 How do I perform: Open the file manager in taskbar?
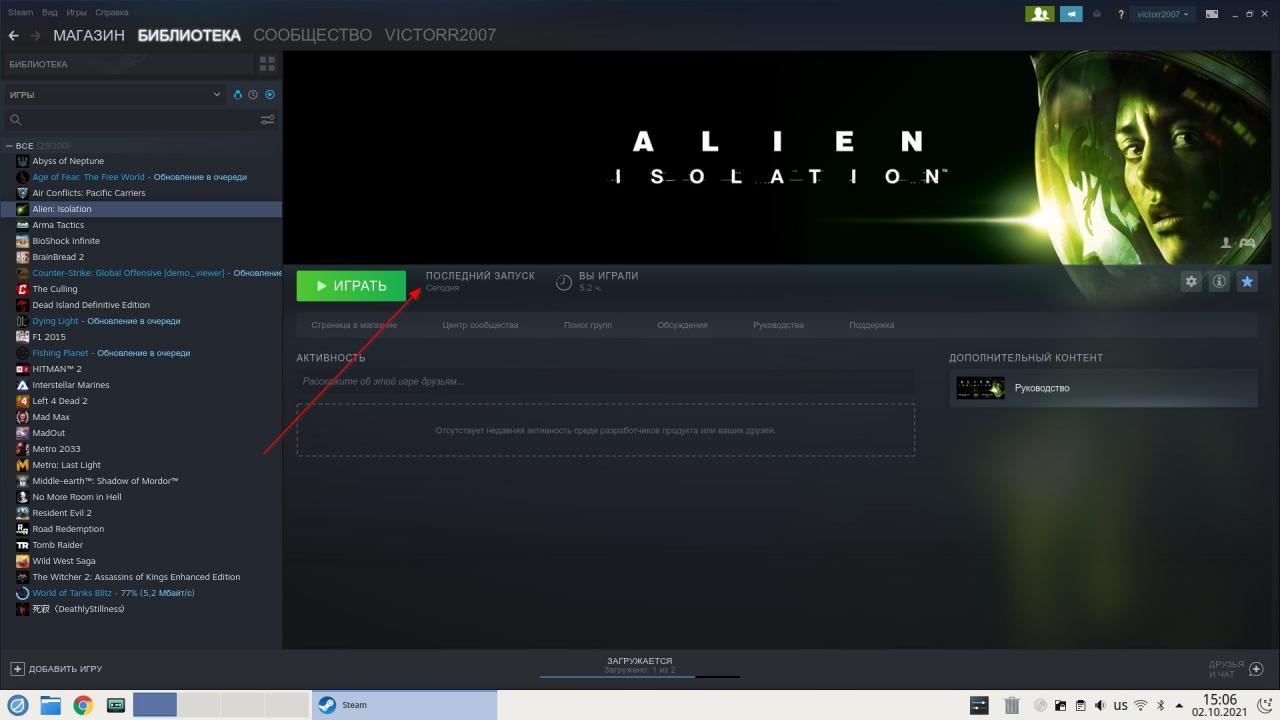tap(50, 705)
